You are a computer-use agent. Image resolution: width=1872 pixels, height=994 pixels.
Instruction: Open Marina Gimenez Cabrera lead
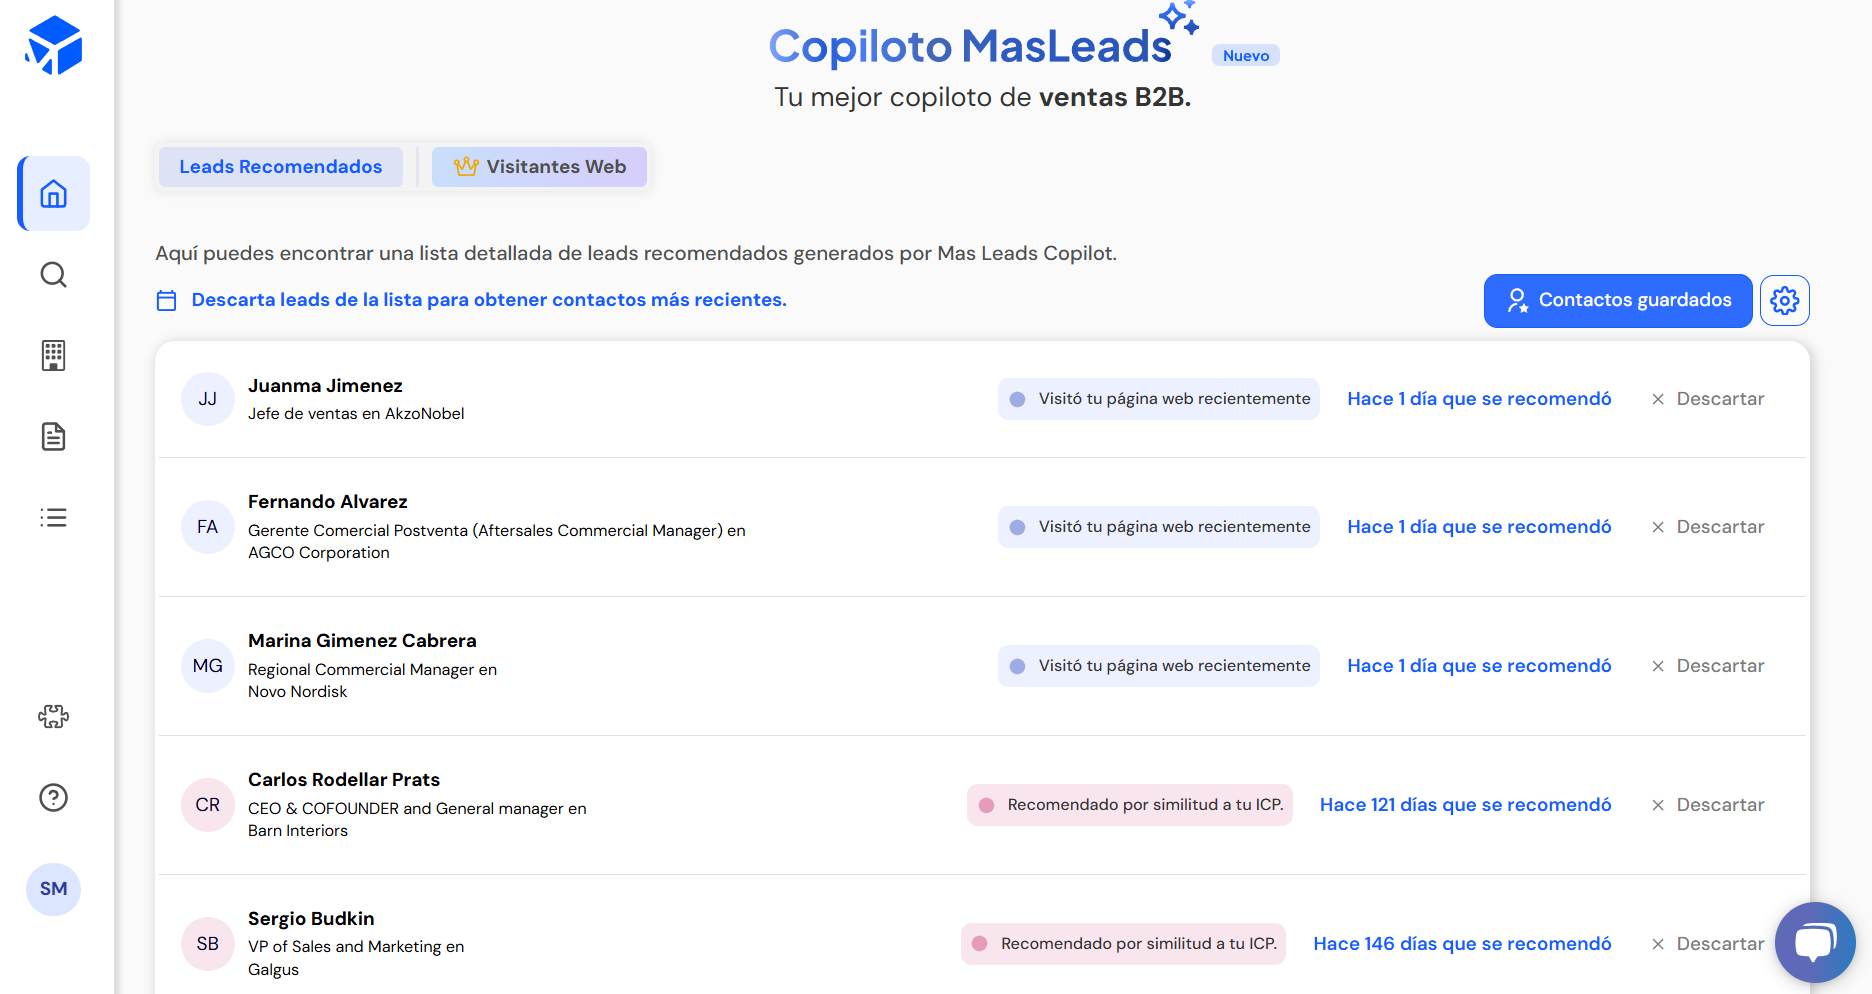point(362,641)
